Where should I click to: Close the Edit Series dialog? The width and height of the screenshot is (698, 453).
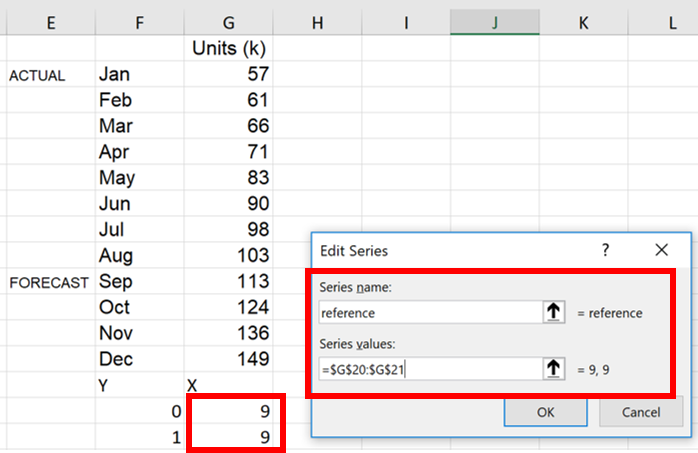[661, 250]
